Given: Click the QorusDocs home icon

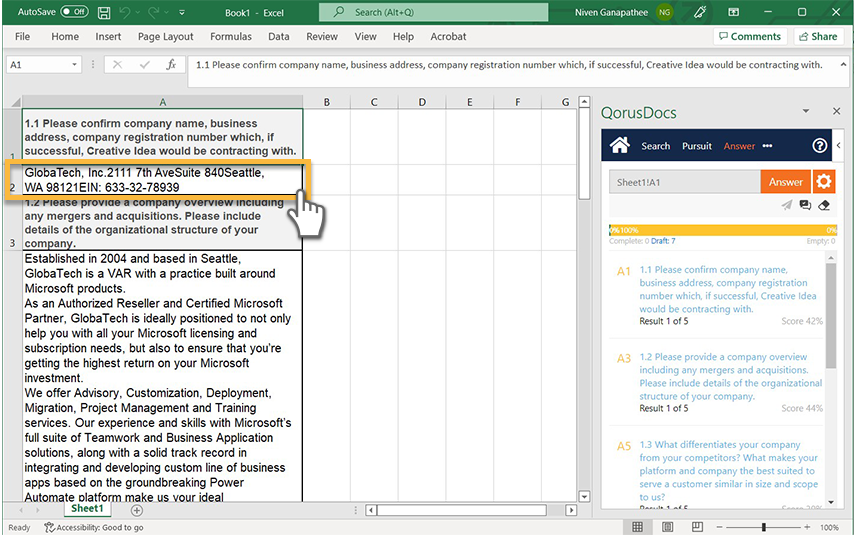Looking at the screenshot, I should [x=619, y=146].
